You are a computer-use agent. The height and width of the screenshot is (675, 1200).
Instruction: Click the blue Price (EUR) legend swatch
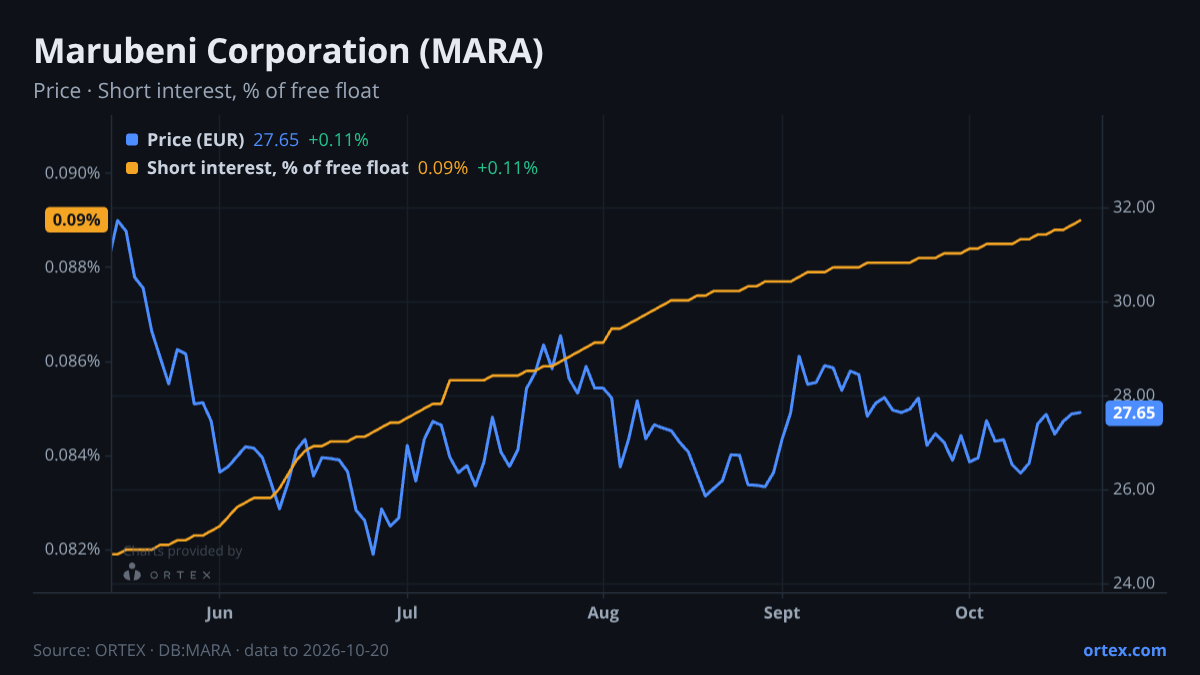(x=132, y=140)
